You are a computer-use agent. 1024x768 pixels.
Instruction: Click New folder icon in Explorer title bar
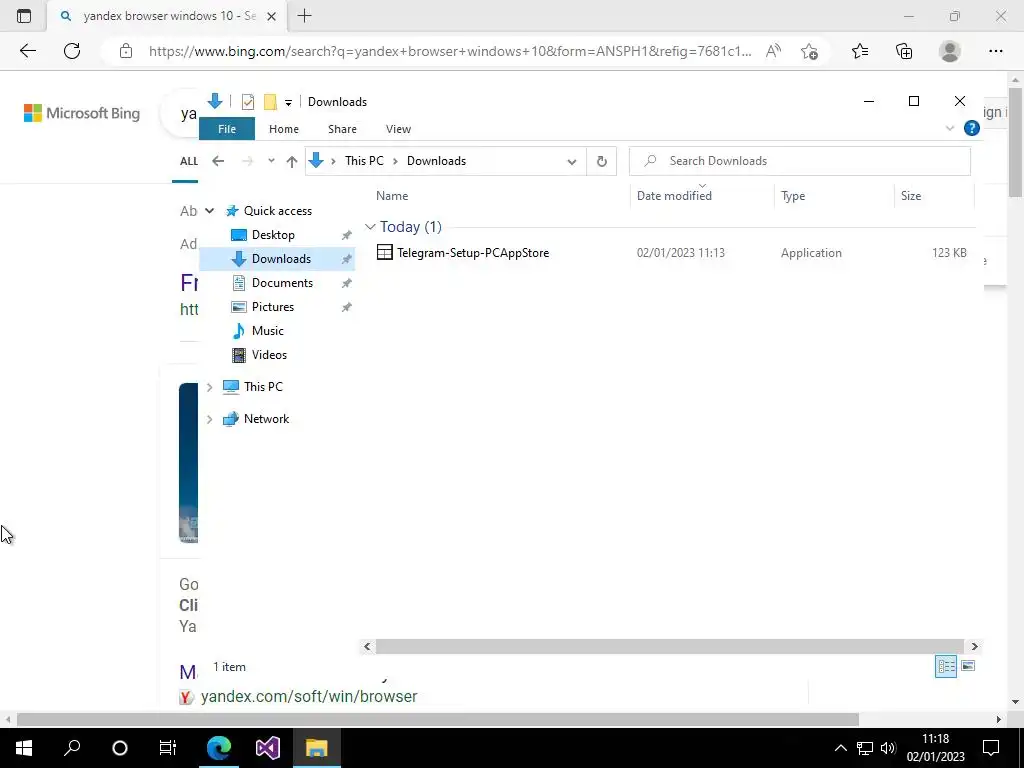(x=270, y=102)
